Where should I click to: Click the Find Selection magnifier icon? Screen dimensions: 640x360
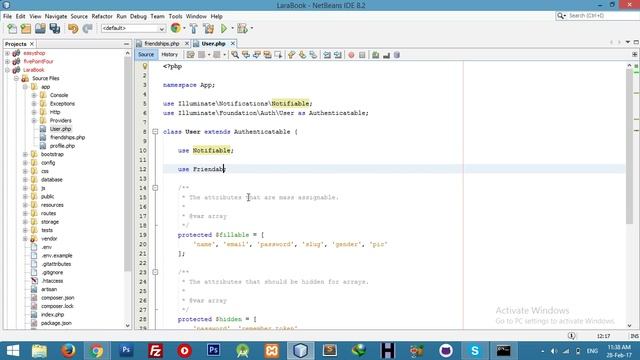(x=235, y=55)
